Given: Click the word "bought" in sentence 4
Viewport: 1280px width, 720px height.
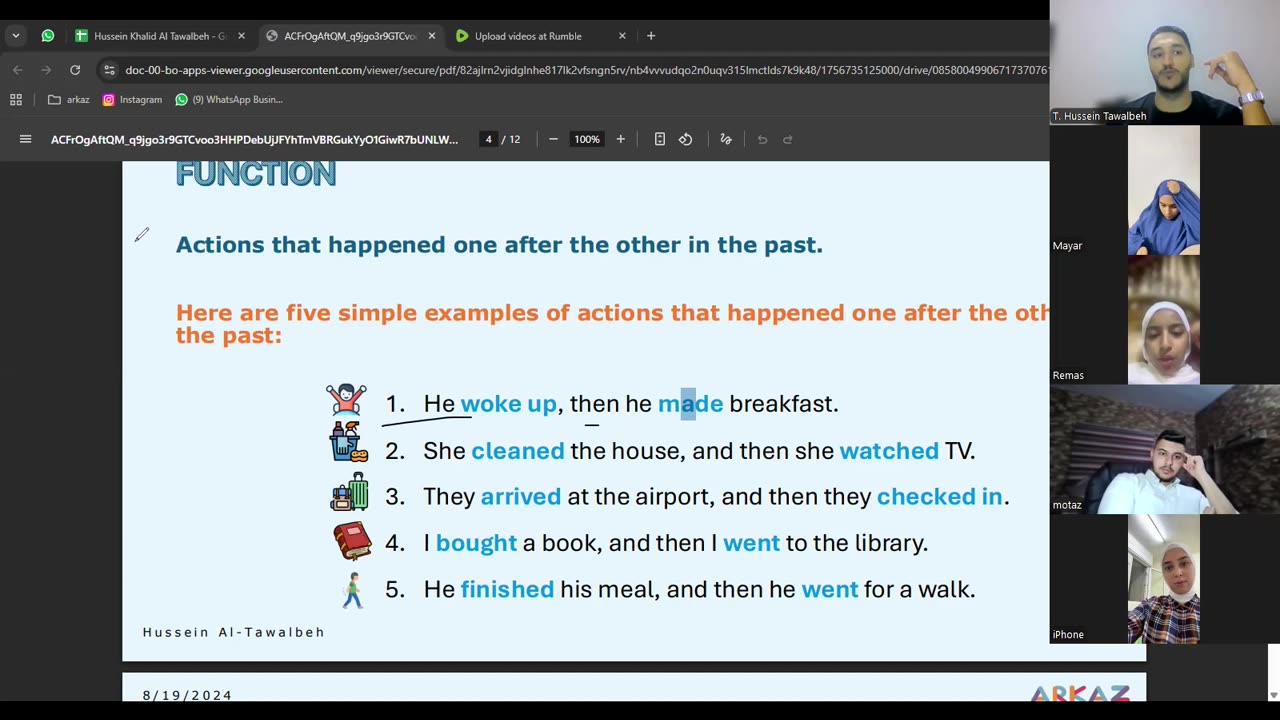Looking at the screenshot, I should click(476, 543).
